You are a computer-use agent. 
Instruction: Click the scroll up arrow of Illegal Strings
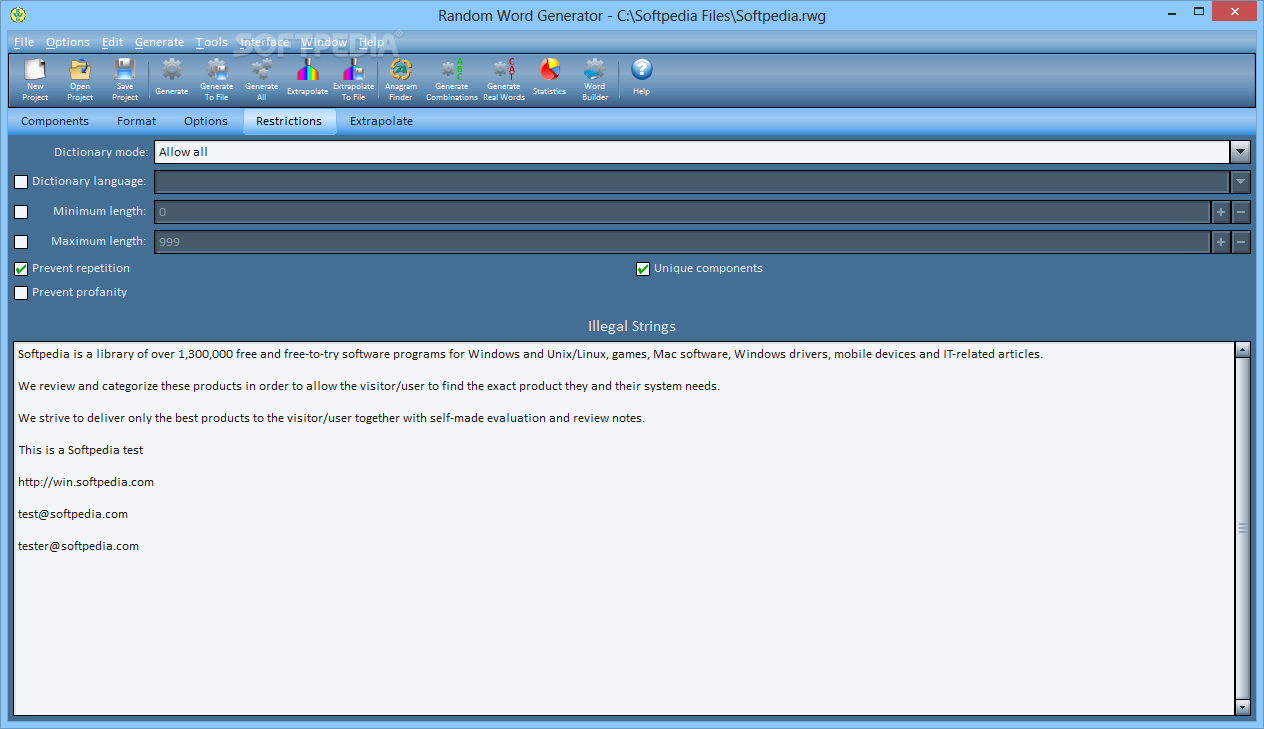tap(1243, 350)
